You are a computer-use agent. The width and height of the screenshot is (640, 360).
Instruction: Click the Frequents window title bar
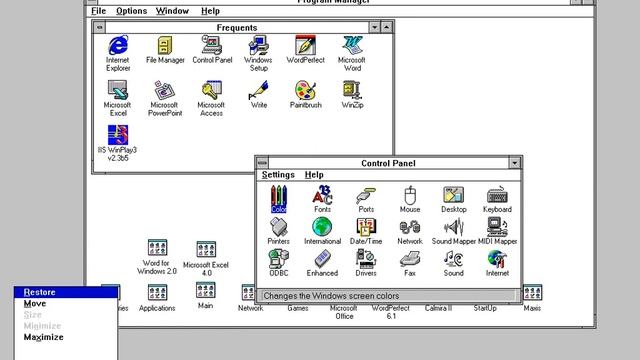[237, 27]
